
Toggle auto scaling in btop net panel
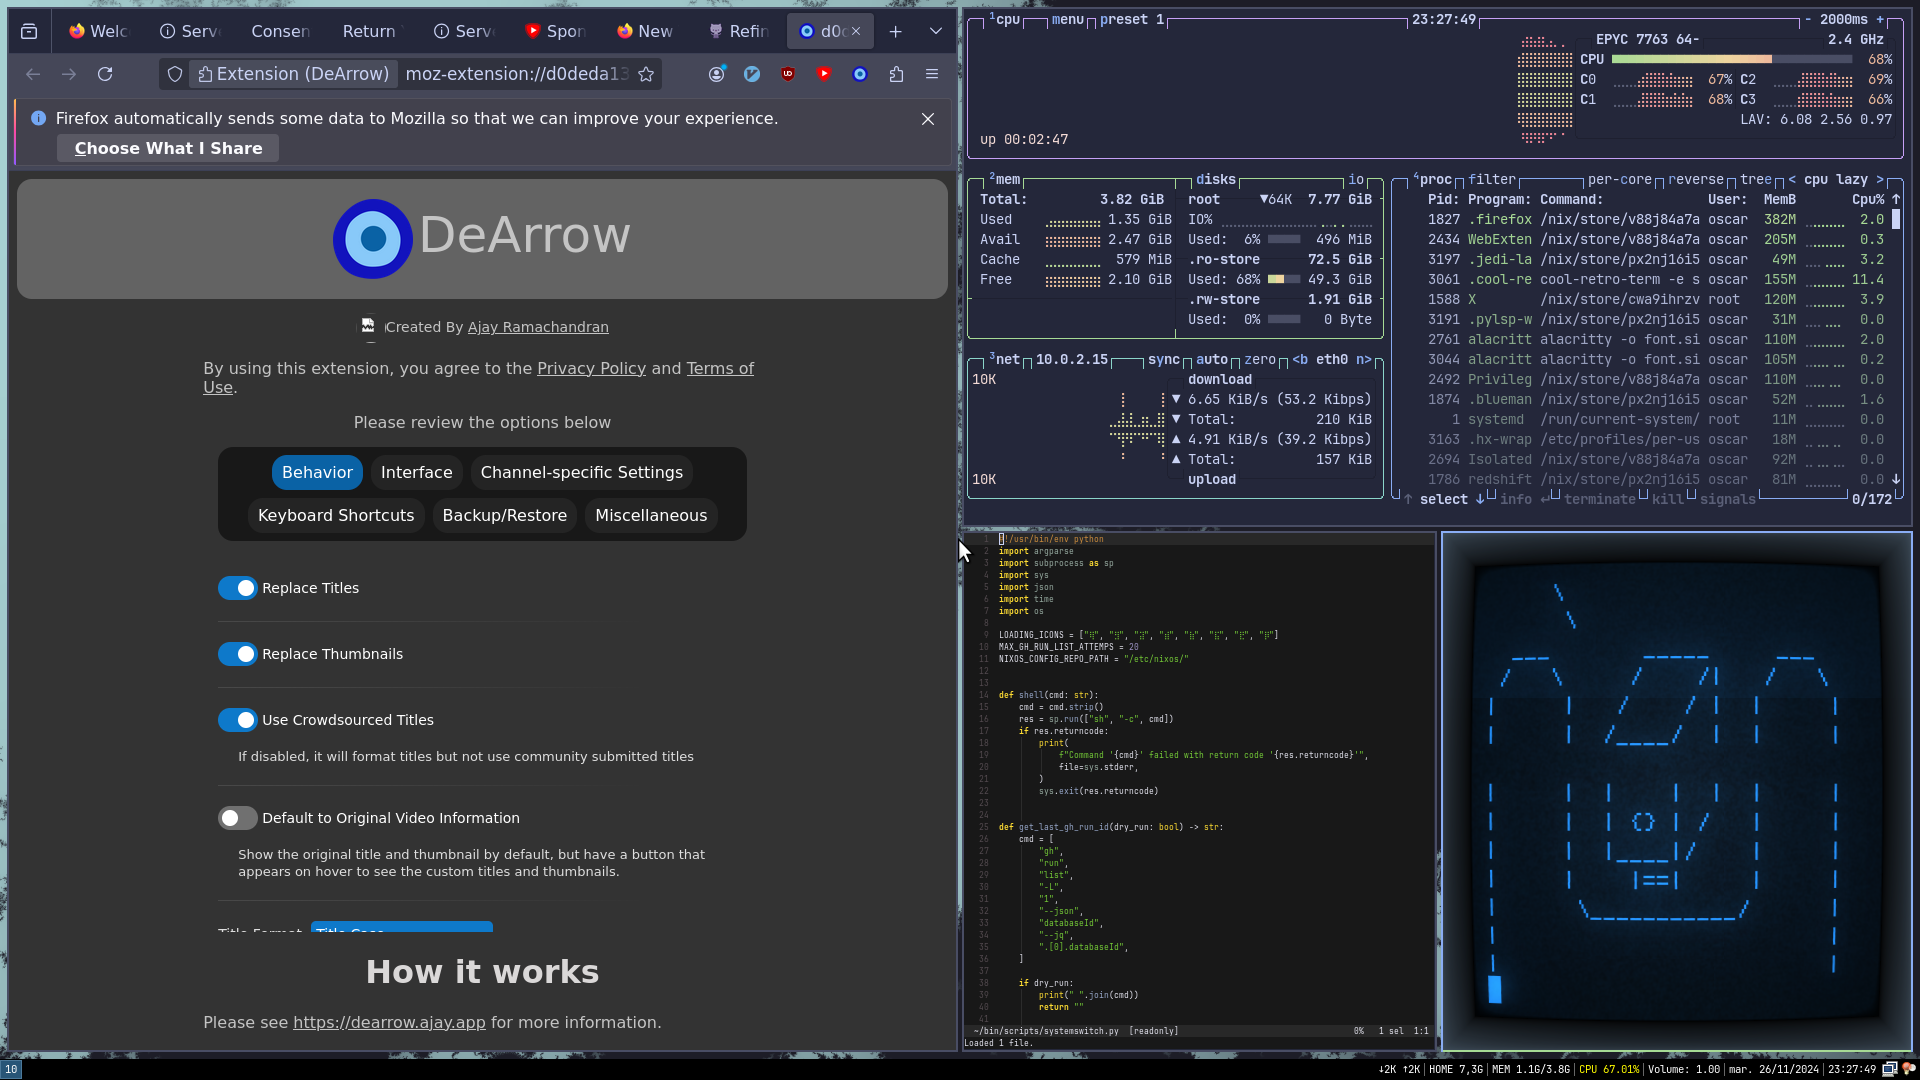(1212, 360)
